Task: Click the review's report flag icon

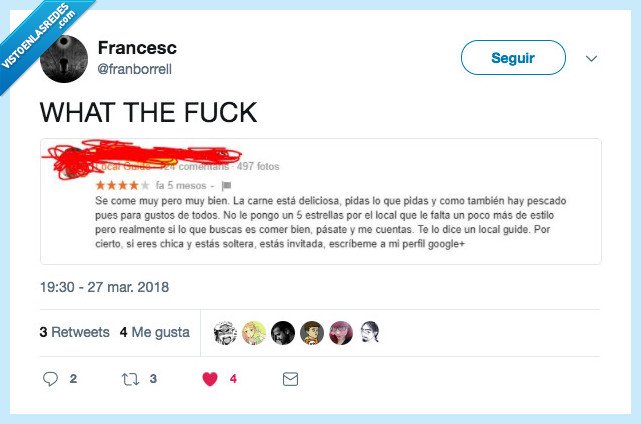Action: coord(226,186)
